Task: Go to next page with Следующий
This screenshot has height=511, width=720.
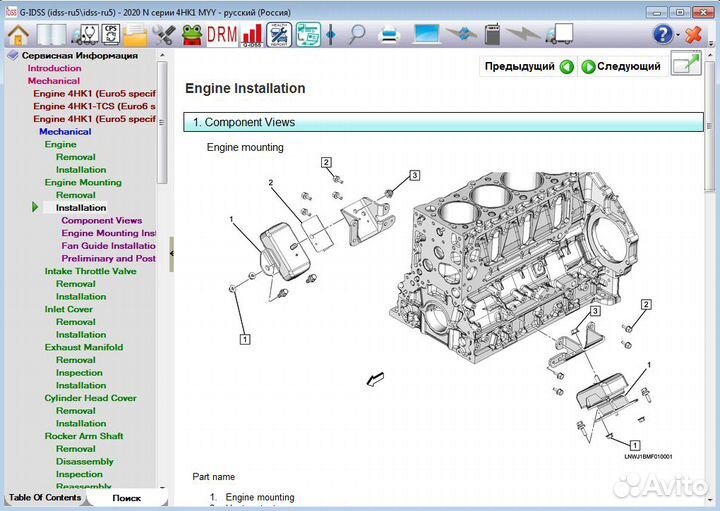Action: 621,67
